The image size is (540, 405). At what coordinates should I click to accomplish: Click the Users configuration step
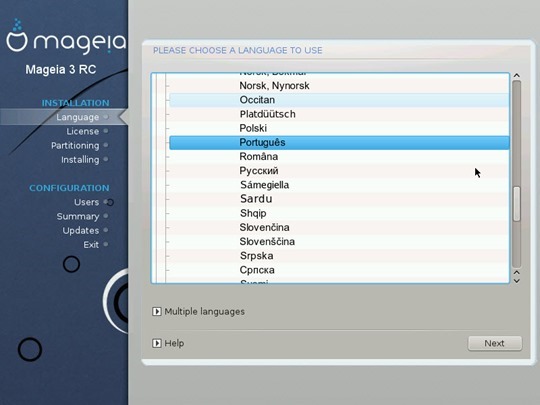(86, 202)
